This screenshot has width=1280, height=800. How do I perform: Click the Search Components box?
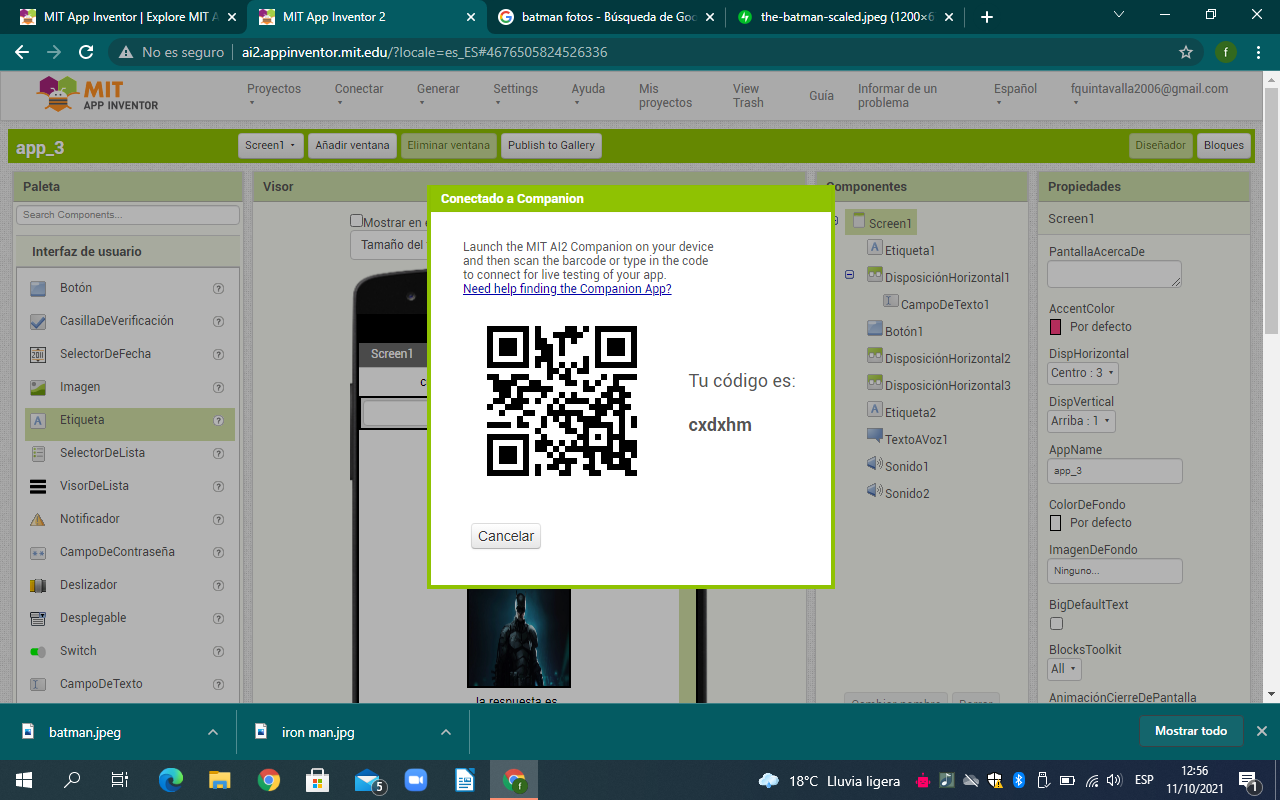coord(128,215)
